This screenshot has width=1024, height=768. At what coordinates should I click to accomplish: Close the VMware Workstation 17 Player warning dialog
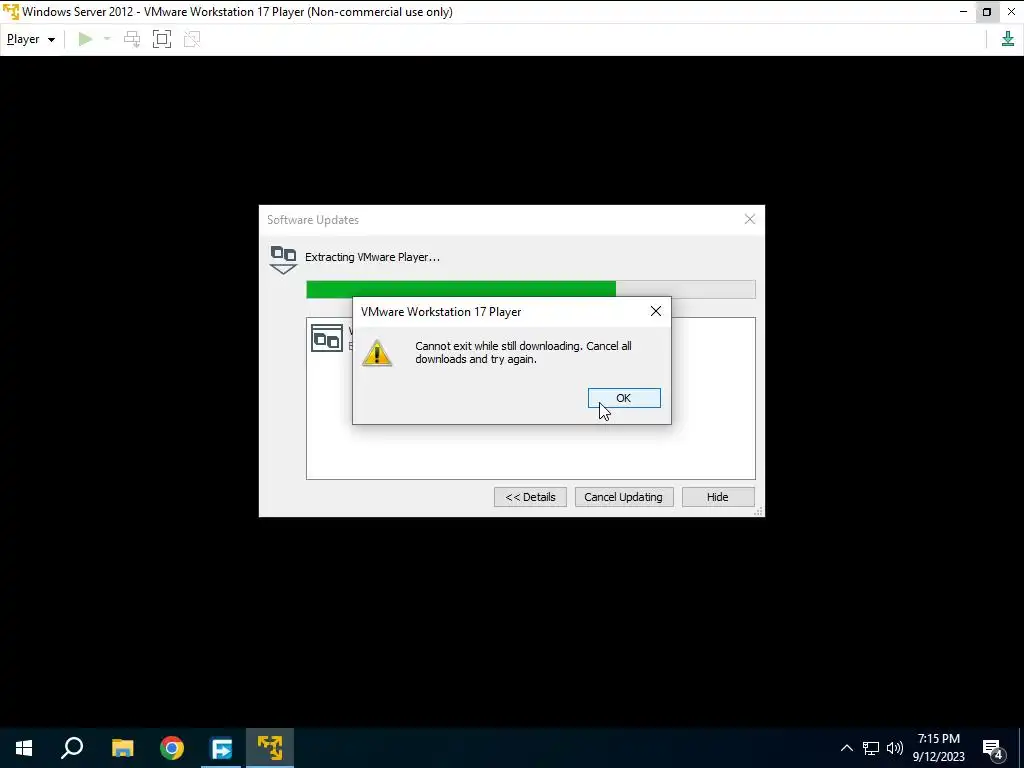coord(656,312)
